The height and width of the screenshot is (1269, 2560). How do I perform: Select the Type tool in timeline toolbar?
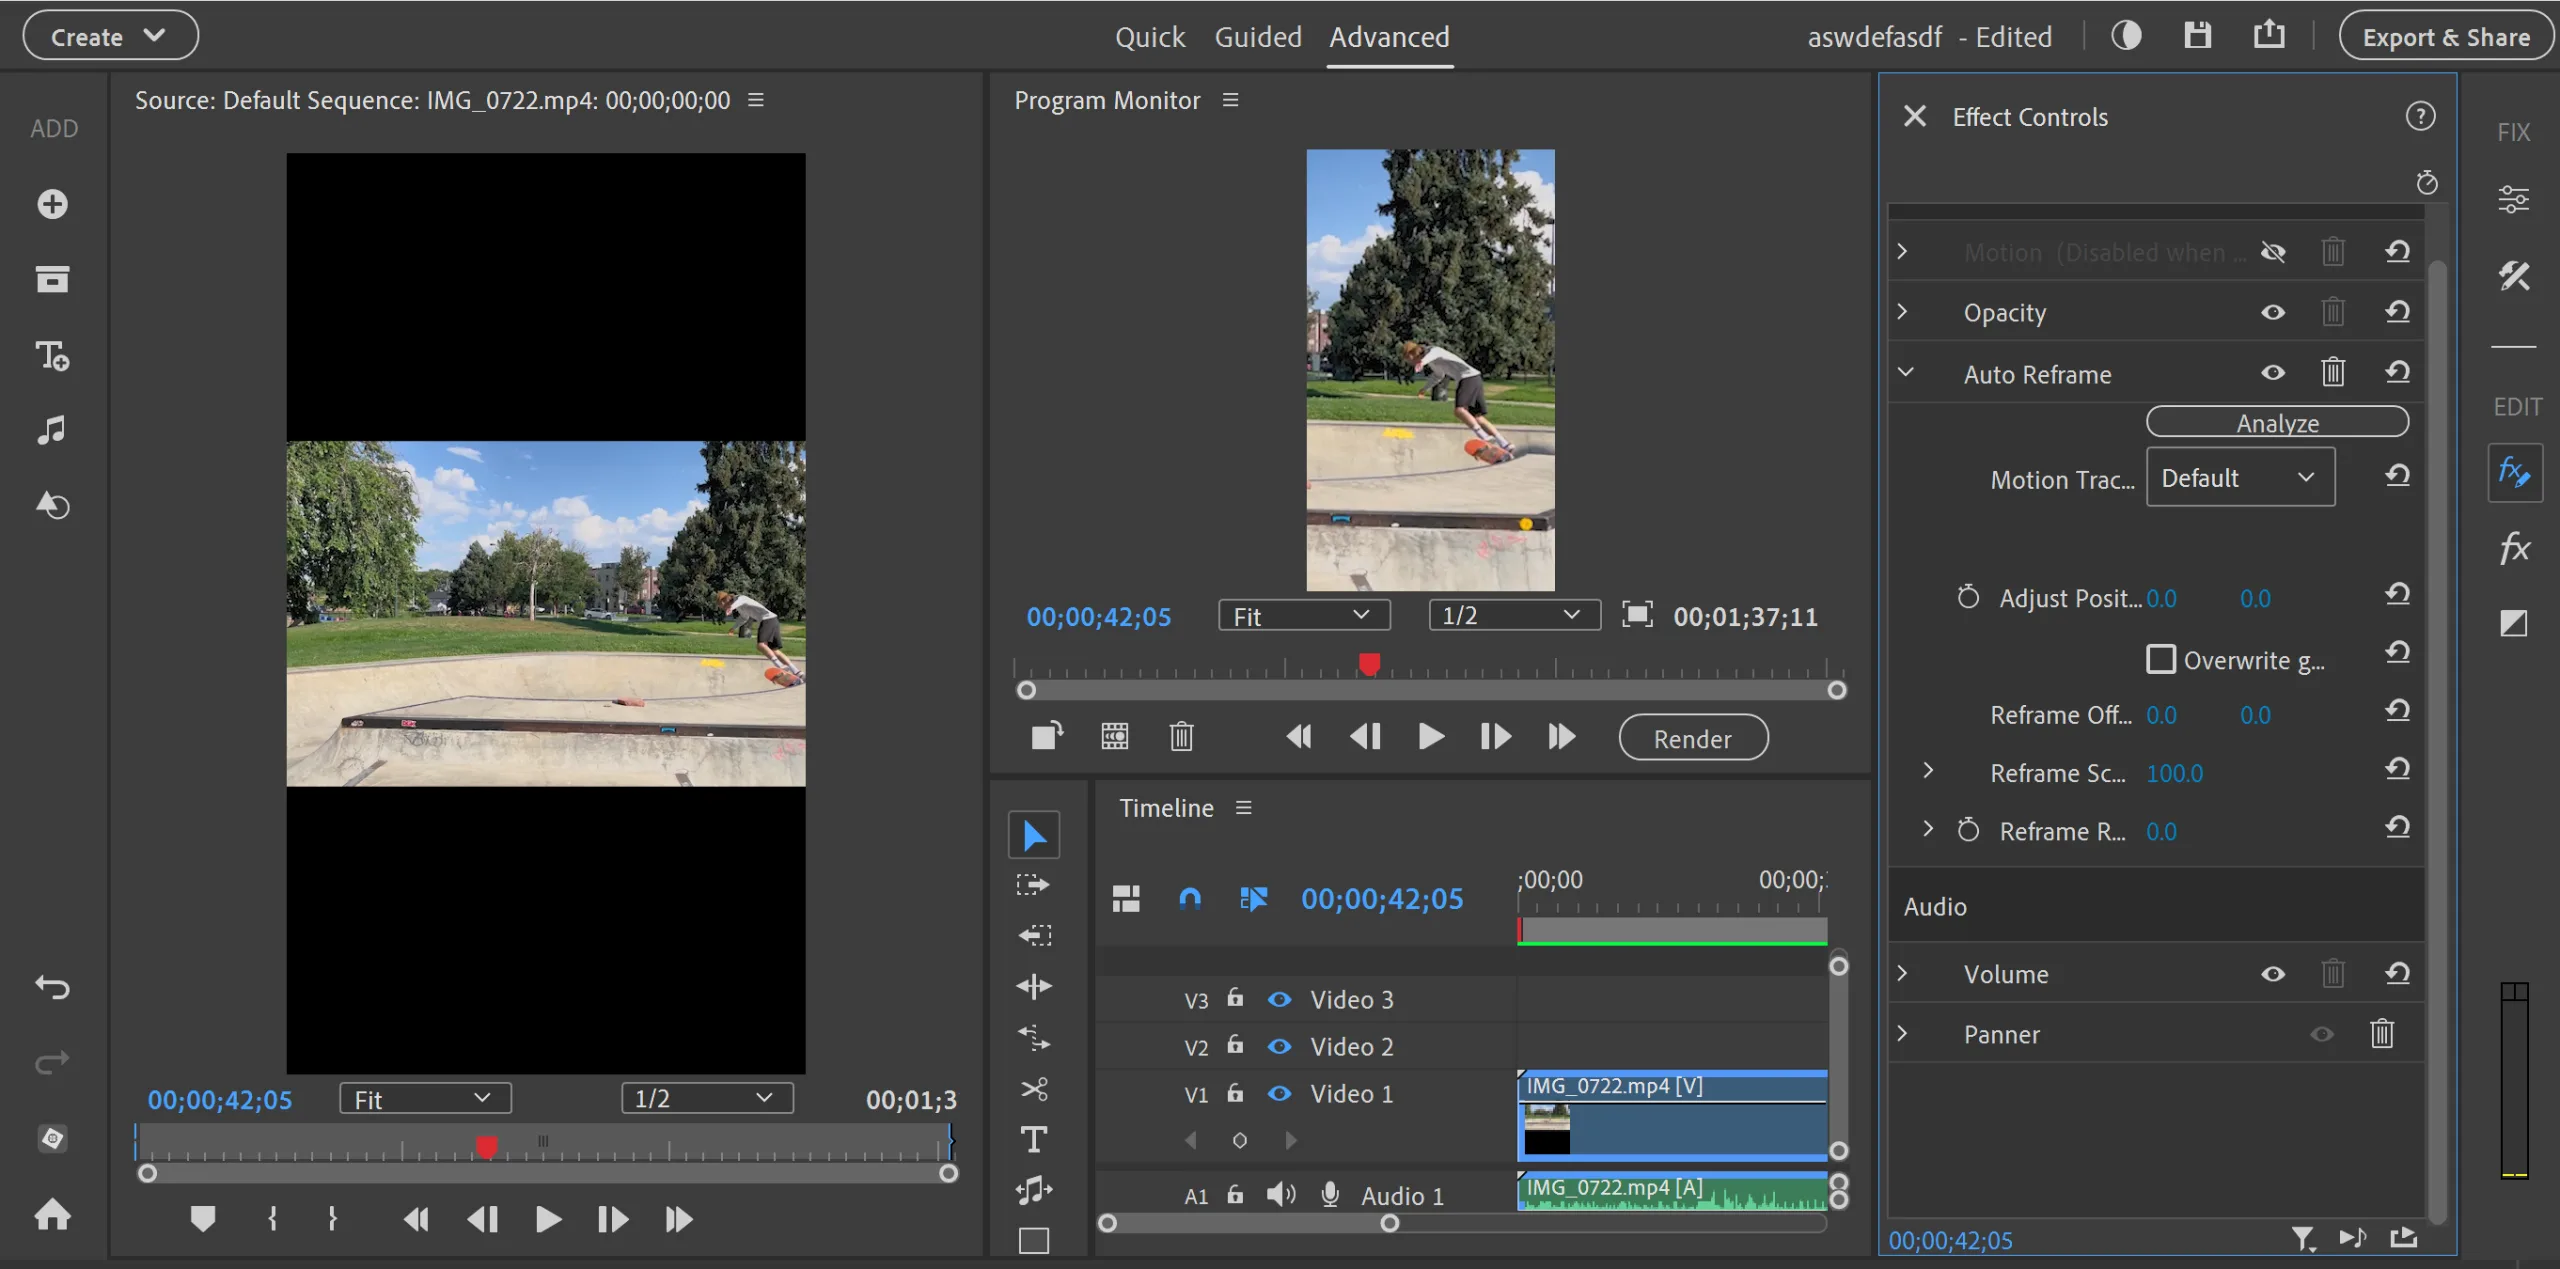click(x=1034, y=1139)
